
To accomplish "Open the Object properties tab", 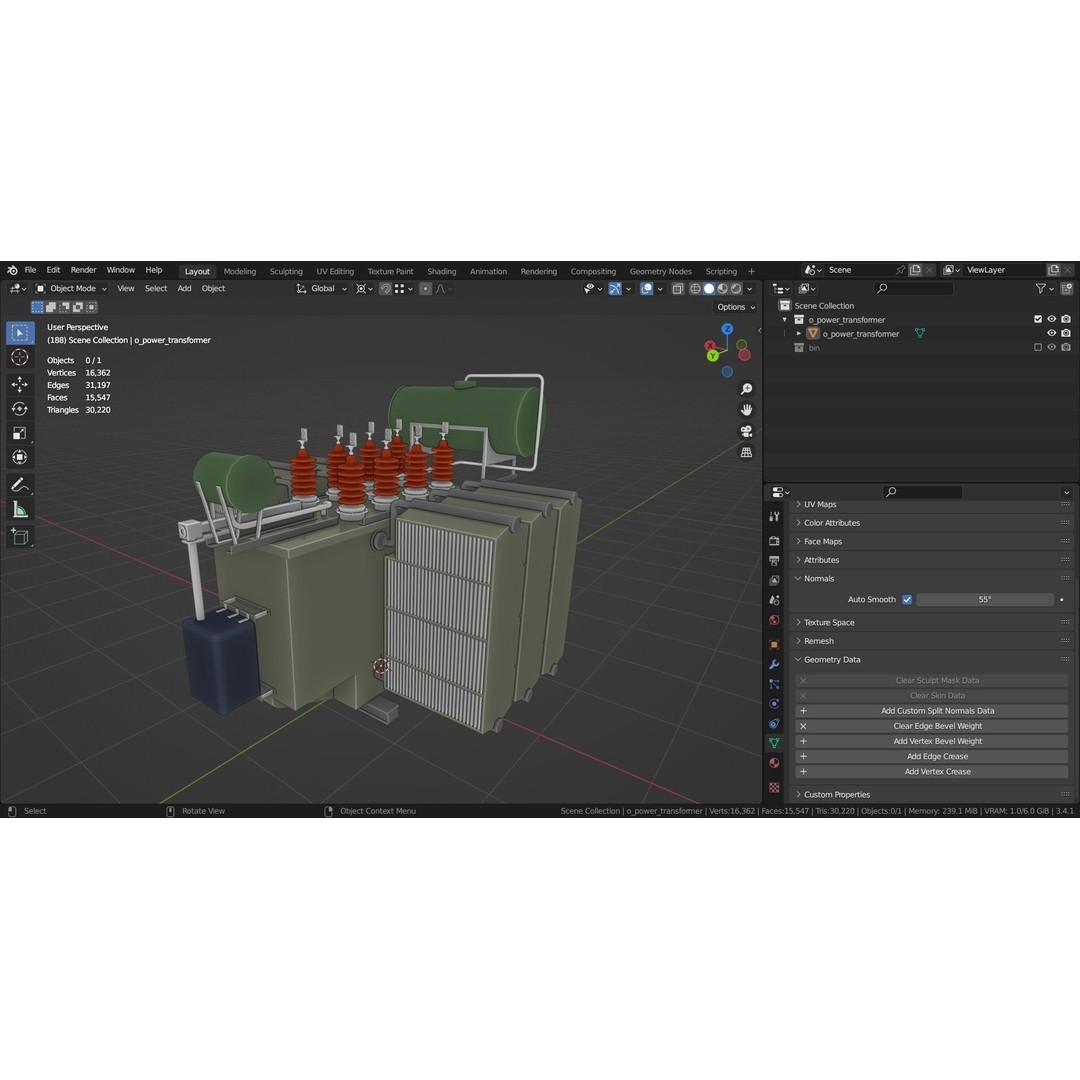I will tap(774, 645).
